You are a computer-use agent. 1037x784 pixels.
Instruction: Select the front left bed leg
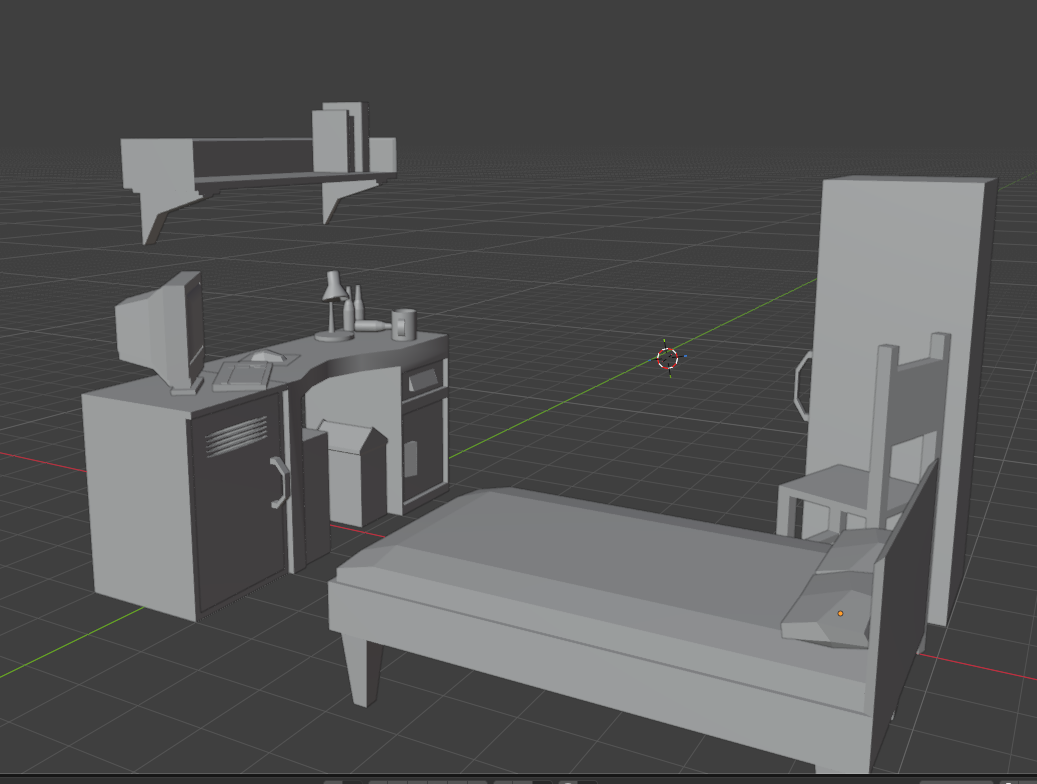(362, 670)
